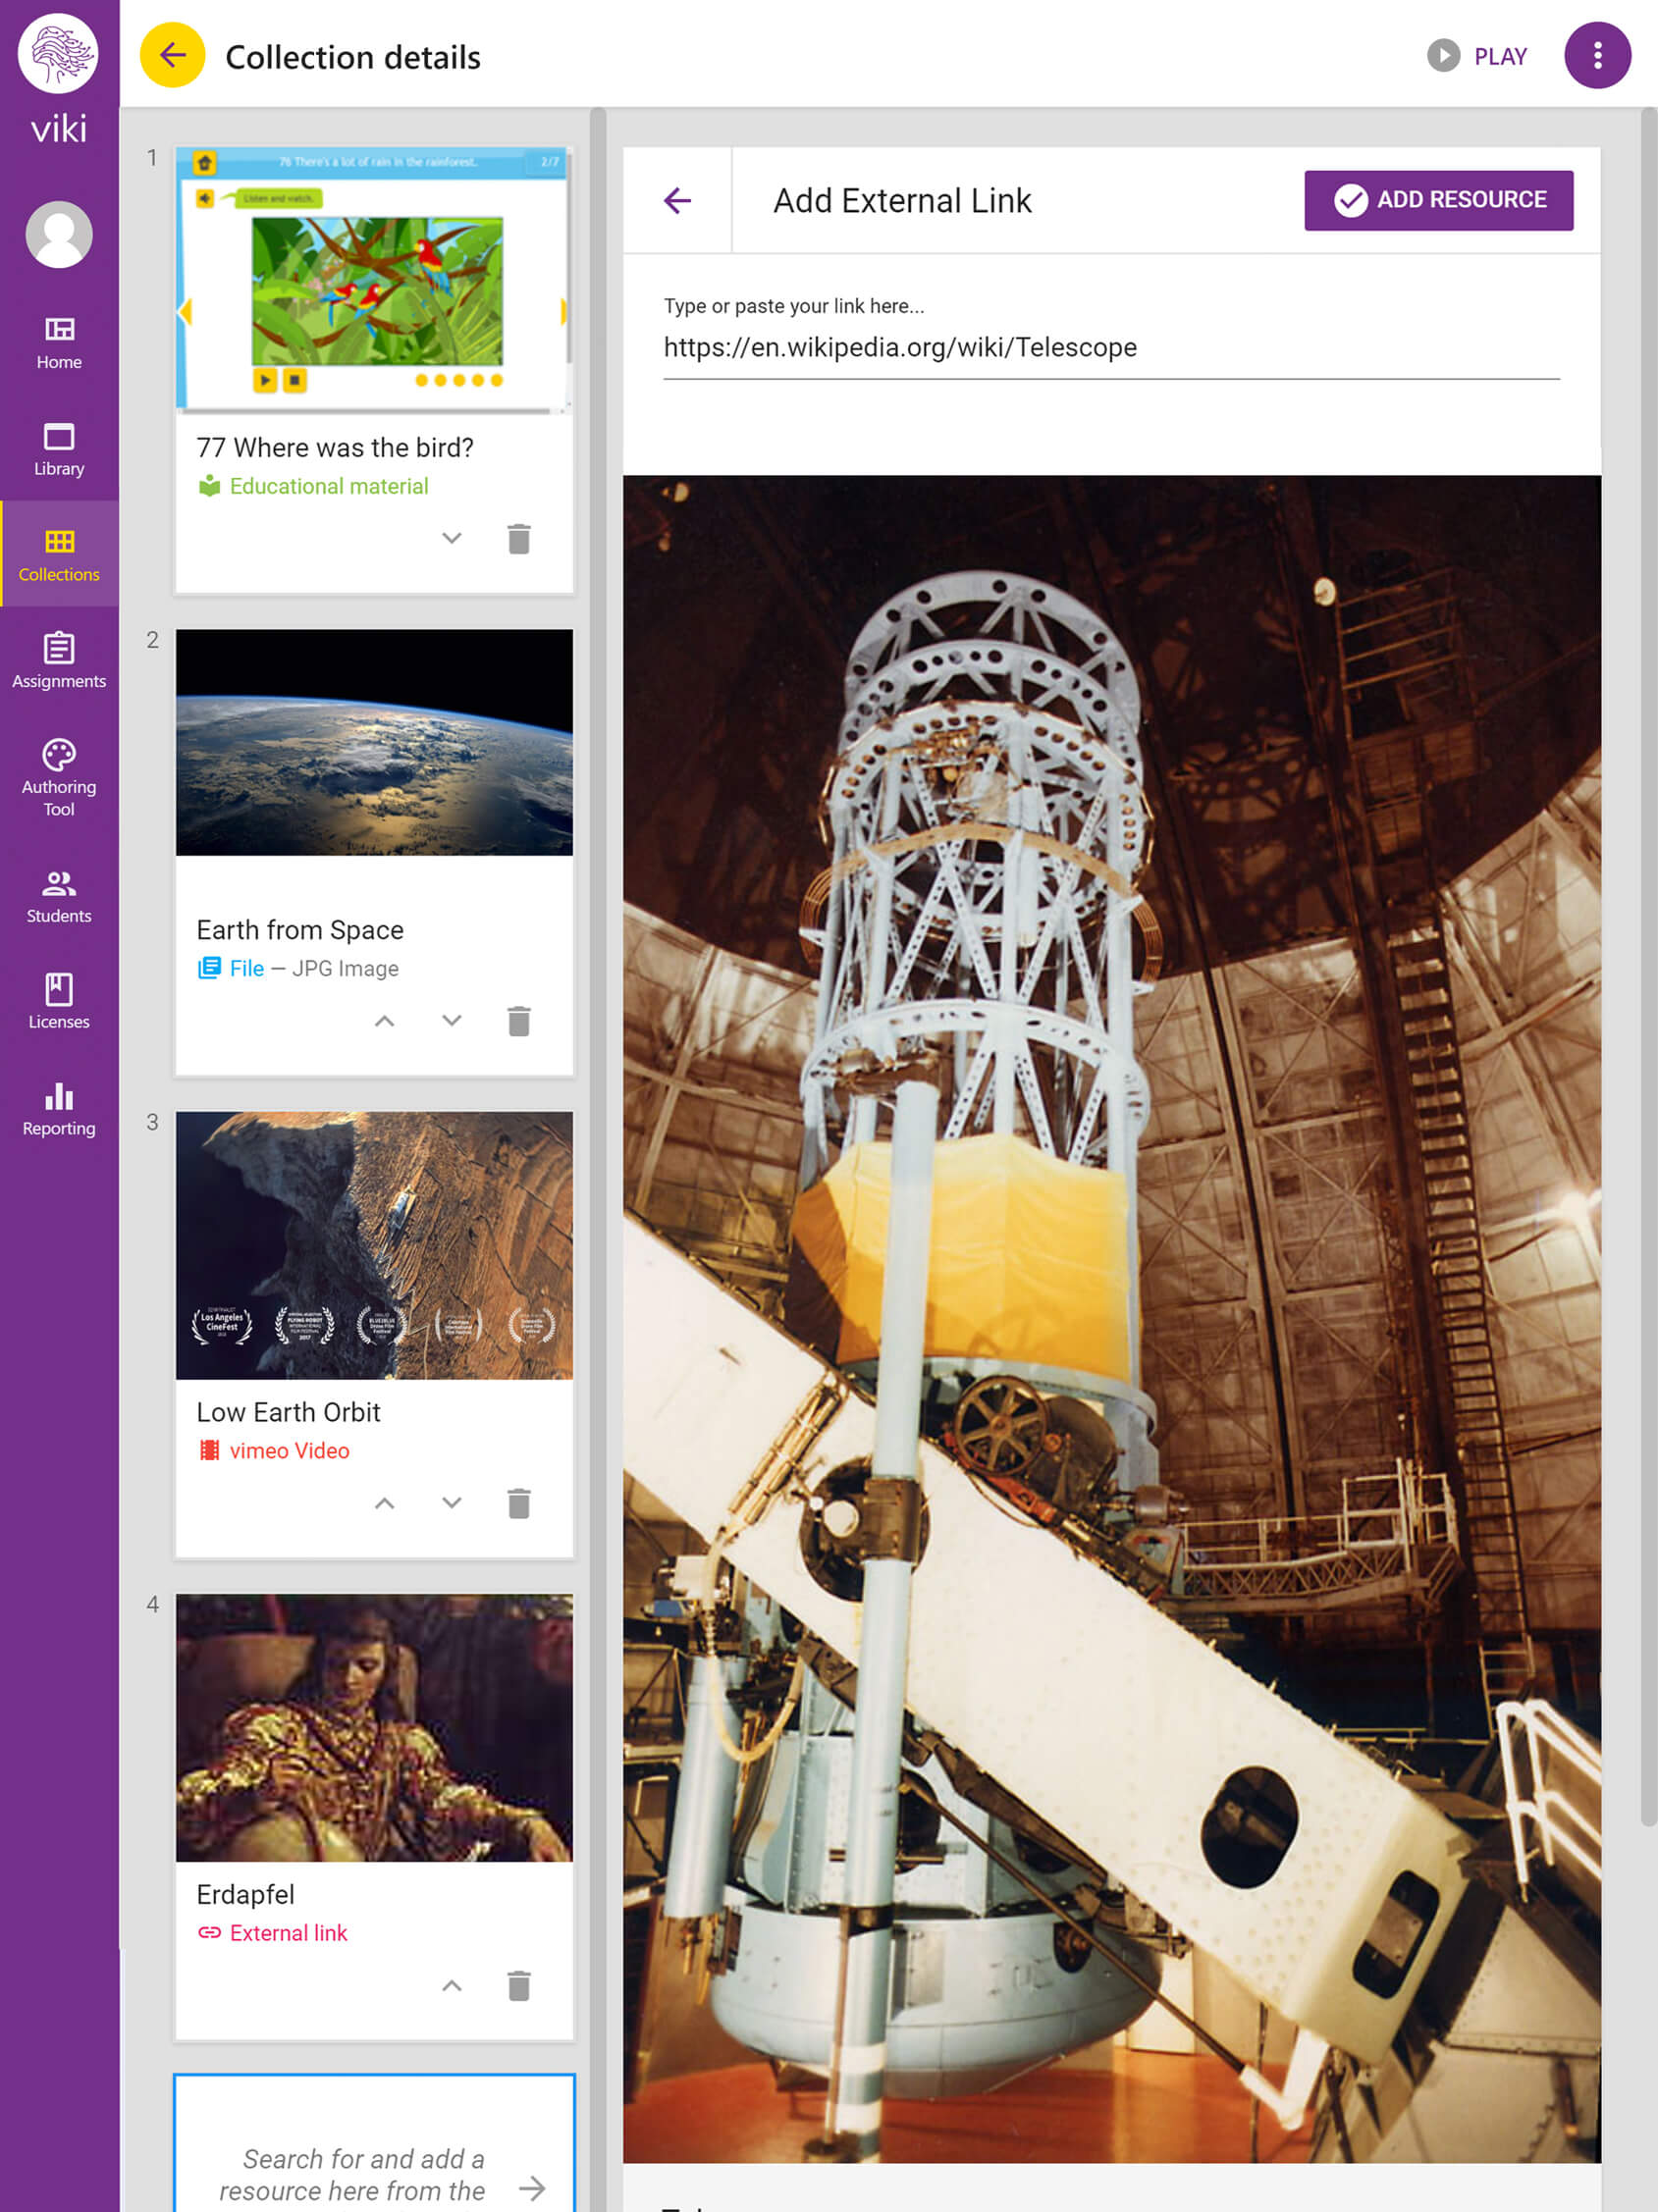The image size is (1658, 2212).
Task: Delete '77 Where was the bird?' resource
Action: click(519, 538)
